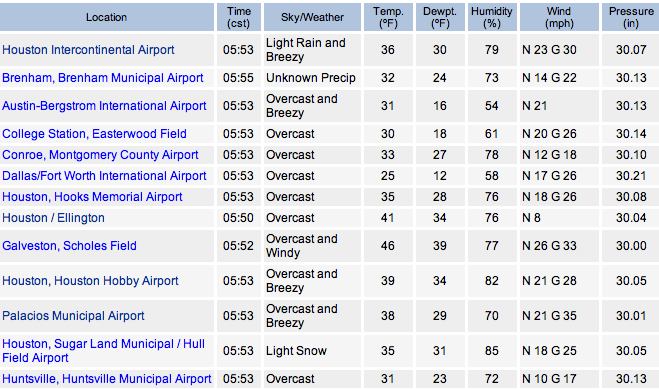Click the Temp. (°F) column header
The height and width of the screenshot is (389, 659).
tap(388, 17)
